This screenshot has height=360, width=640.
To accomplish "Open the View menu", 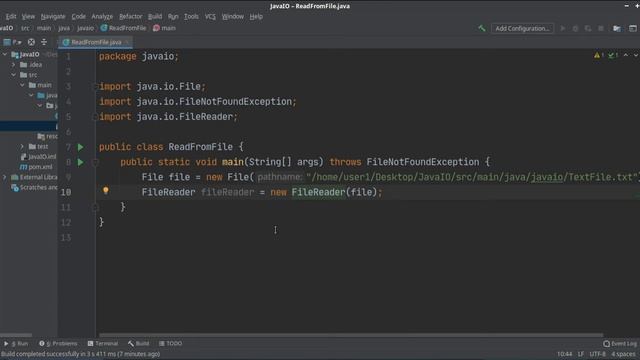I will click(28, 16).
